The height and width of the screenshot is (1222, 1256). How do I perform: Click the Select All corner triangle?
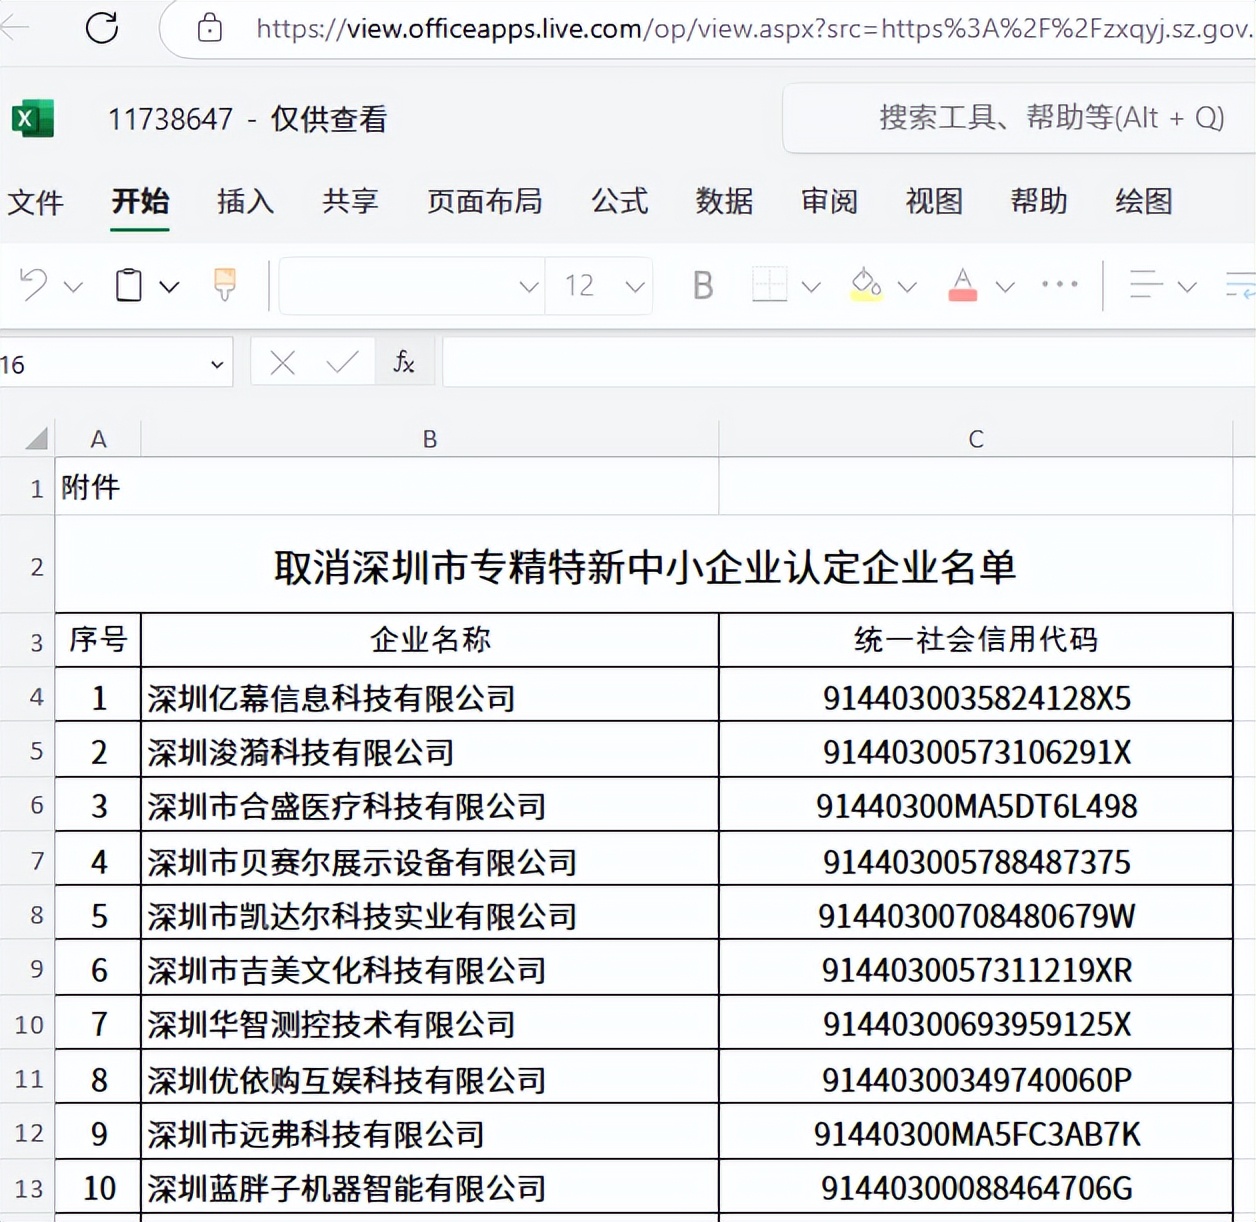tap(37, 438)
